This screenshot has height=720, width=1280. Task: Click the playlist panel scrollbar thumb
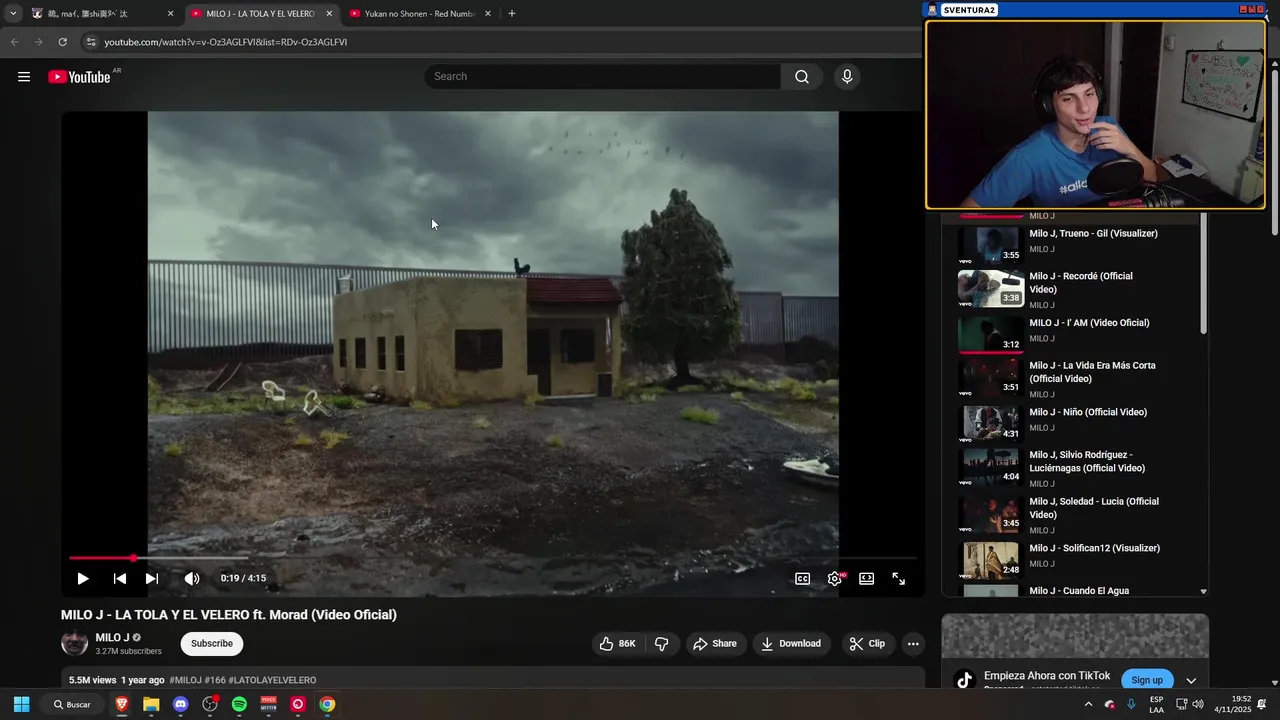[x=1203, y=272]
